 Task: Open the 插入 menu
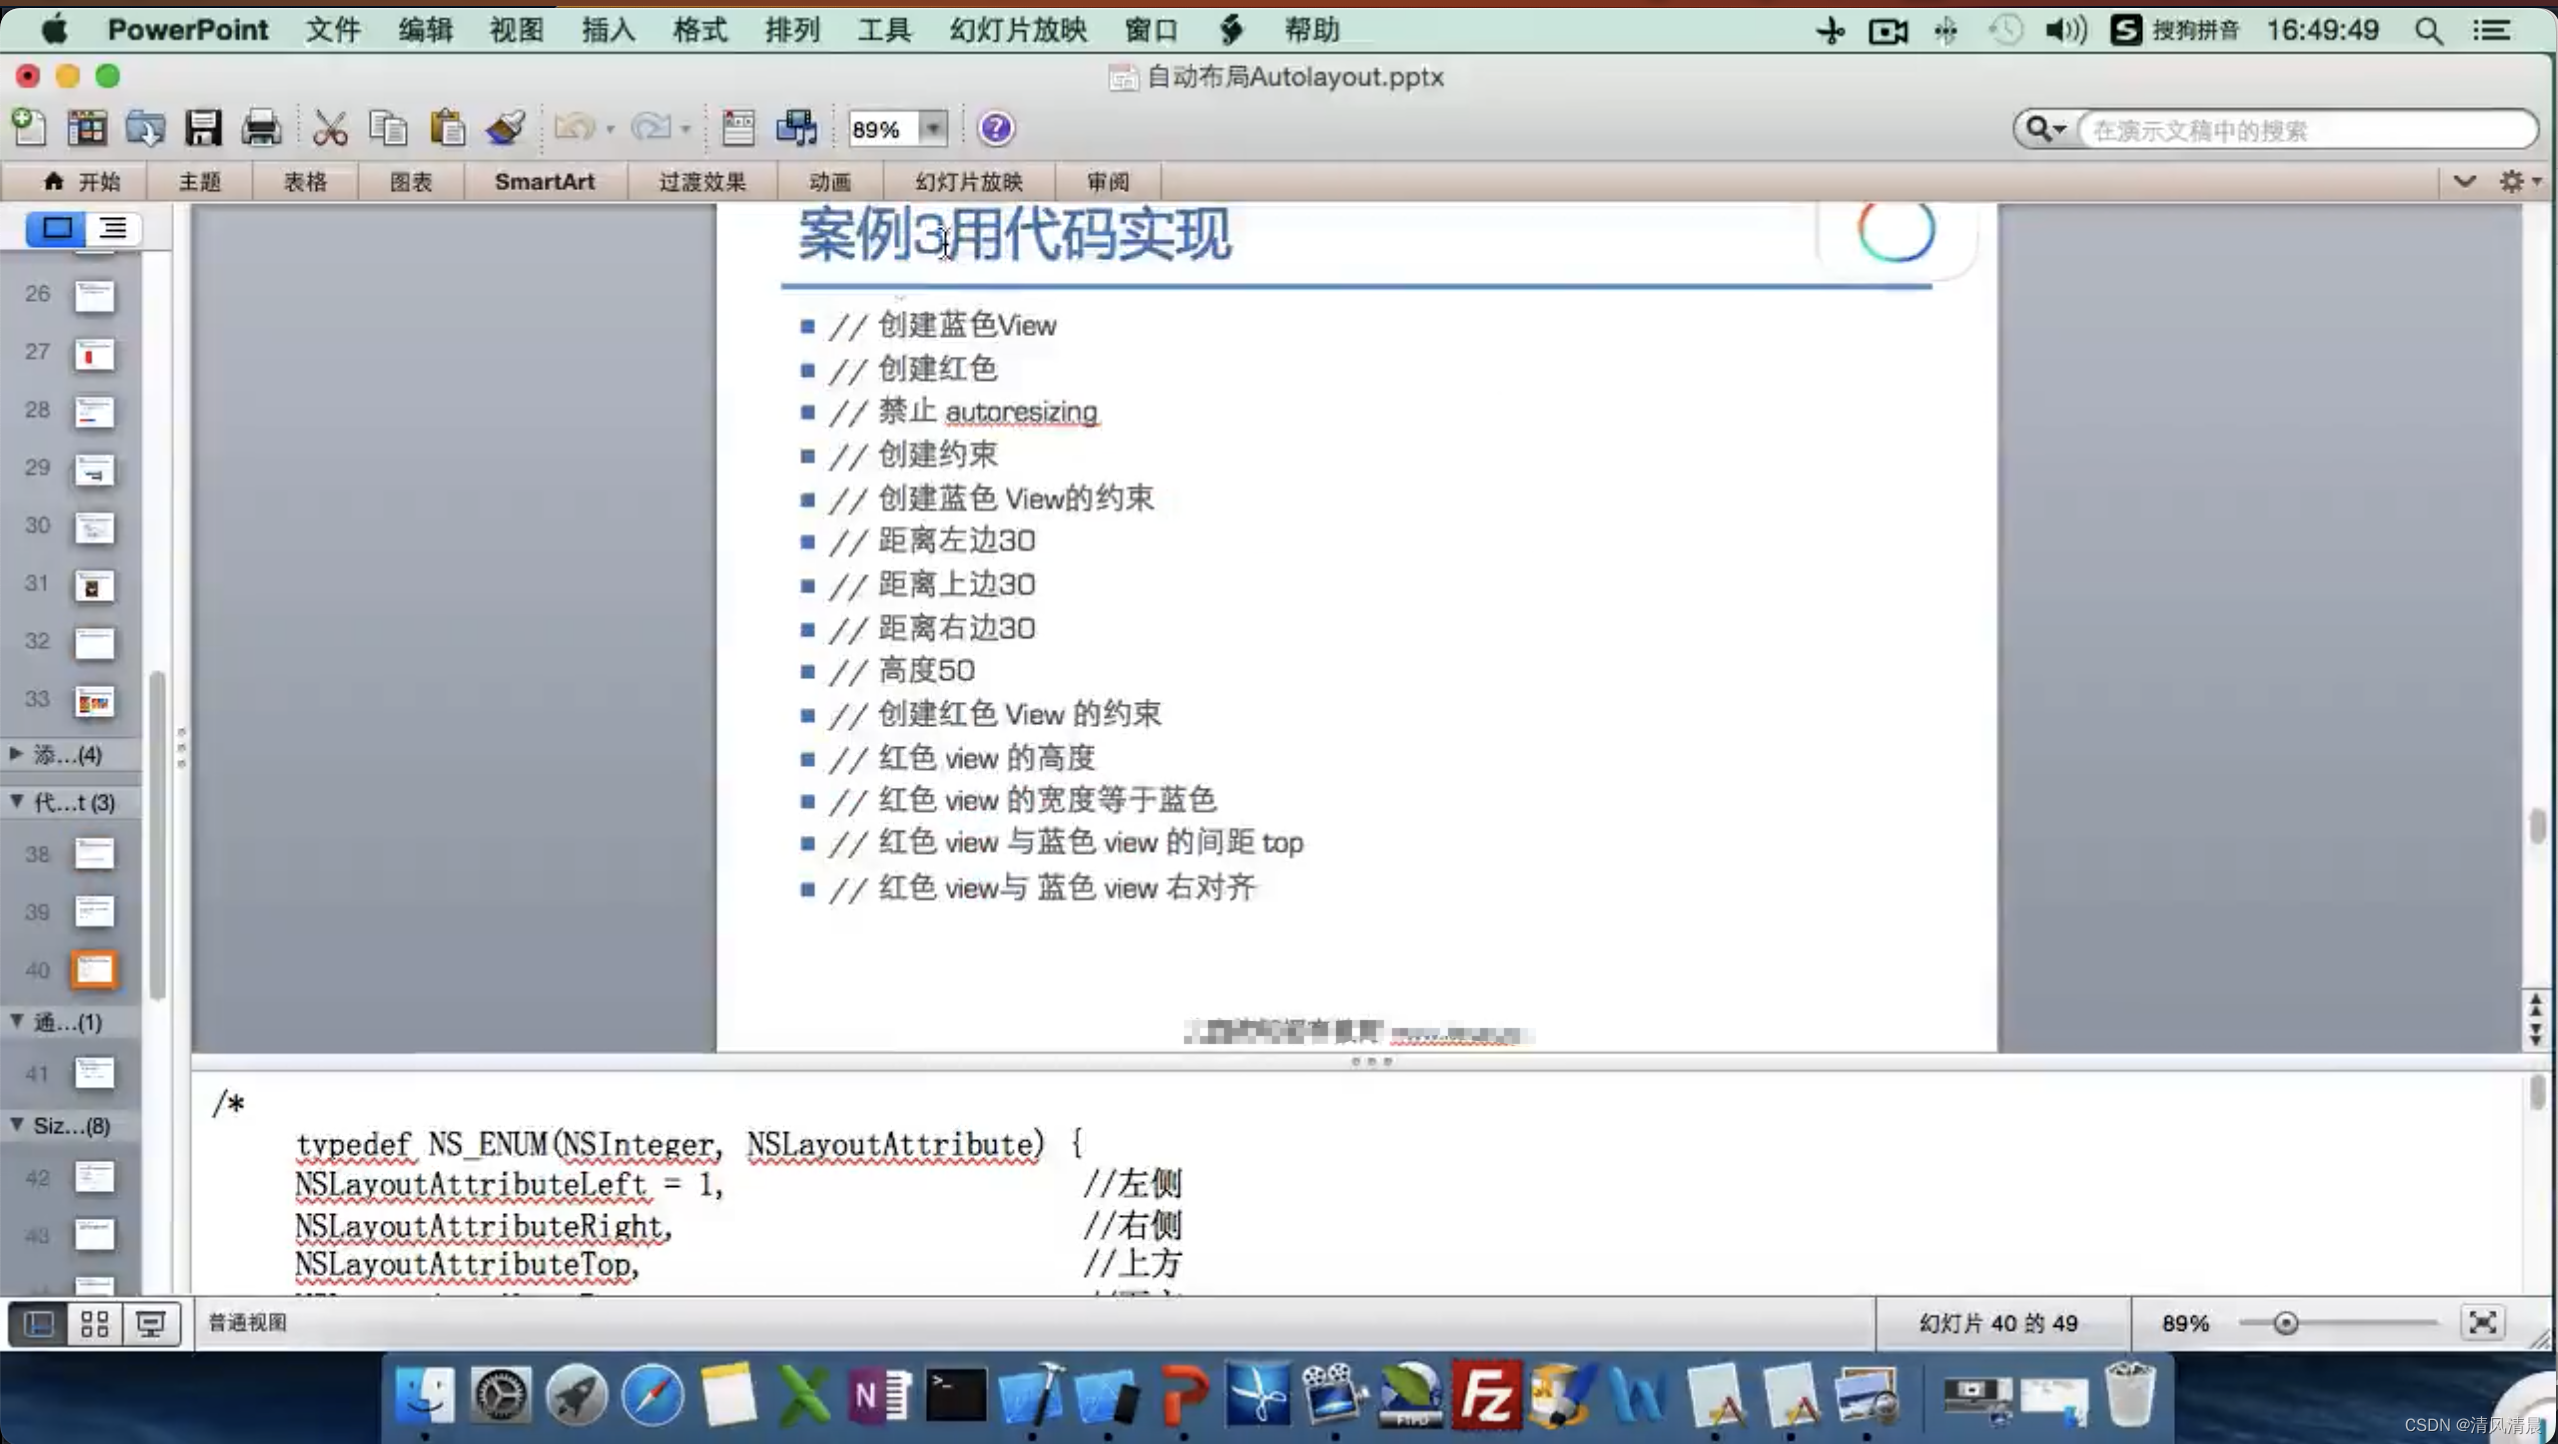tap(608, 30)
